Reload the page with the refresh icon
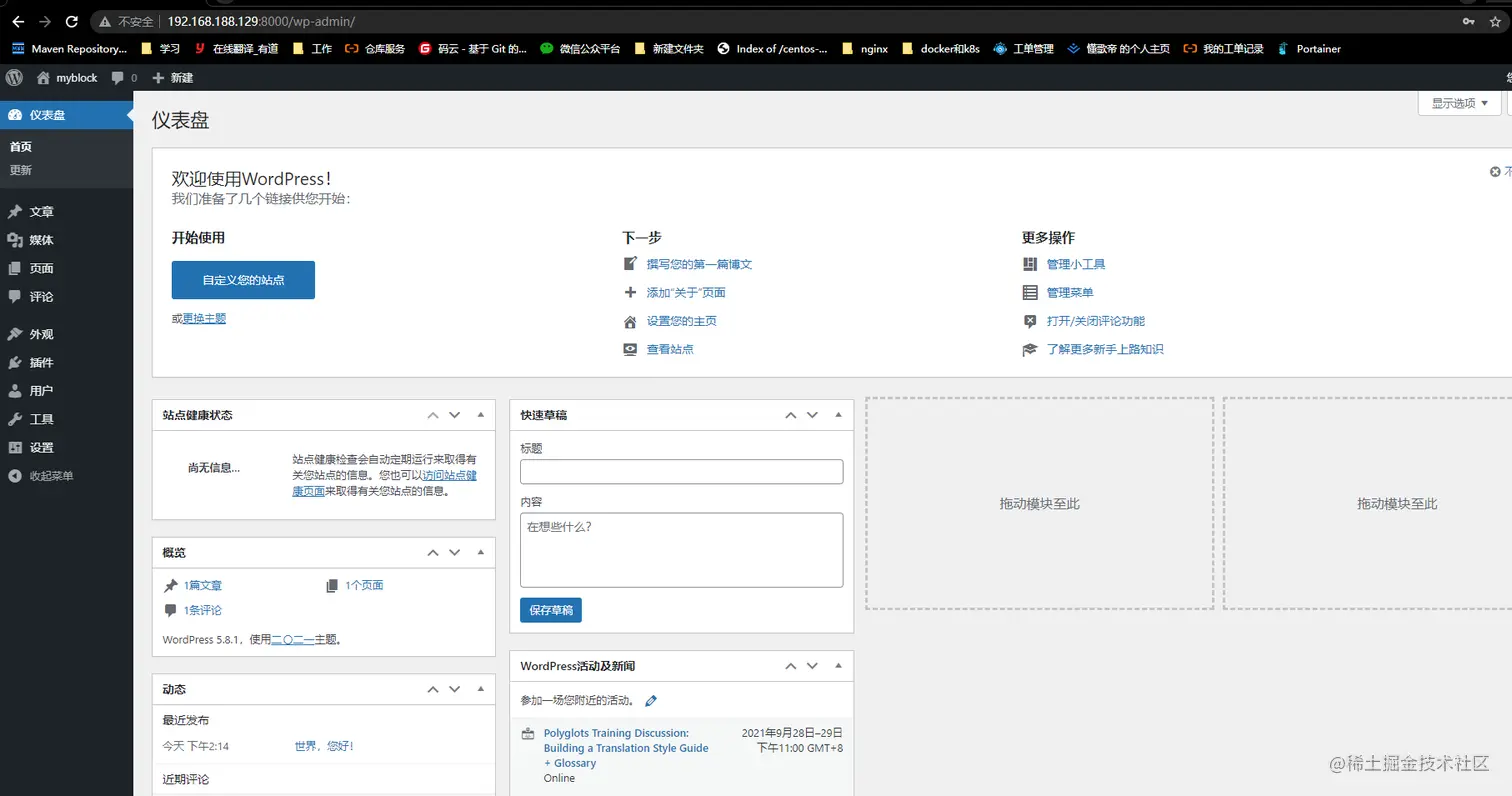Image resolution: width=1512 pixels, height=796 pixels. click(72, 21)
